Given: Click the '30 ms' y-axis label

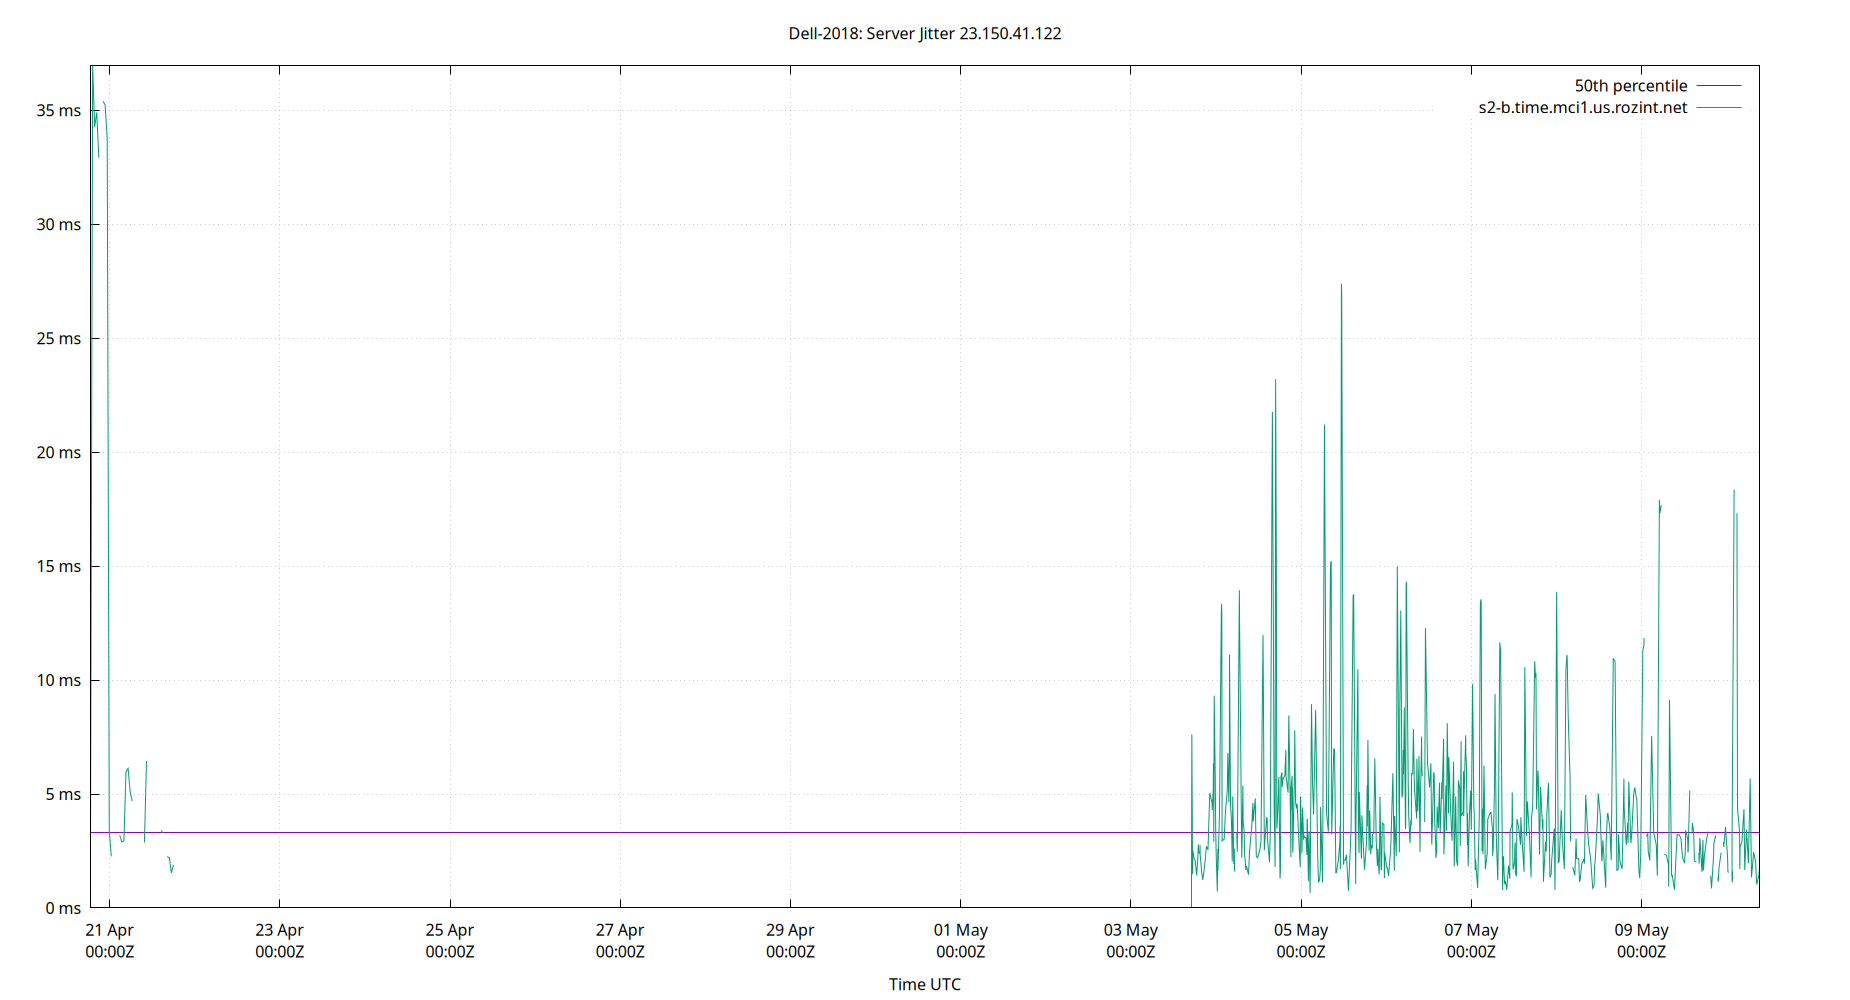Looking at the screenshot, I should (x=59, y=224).
